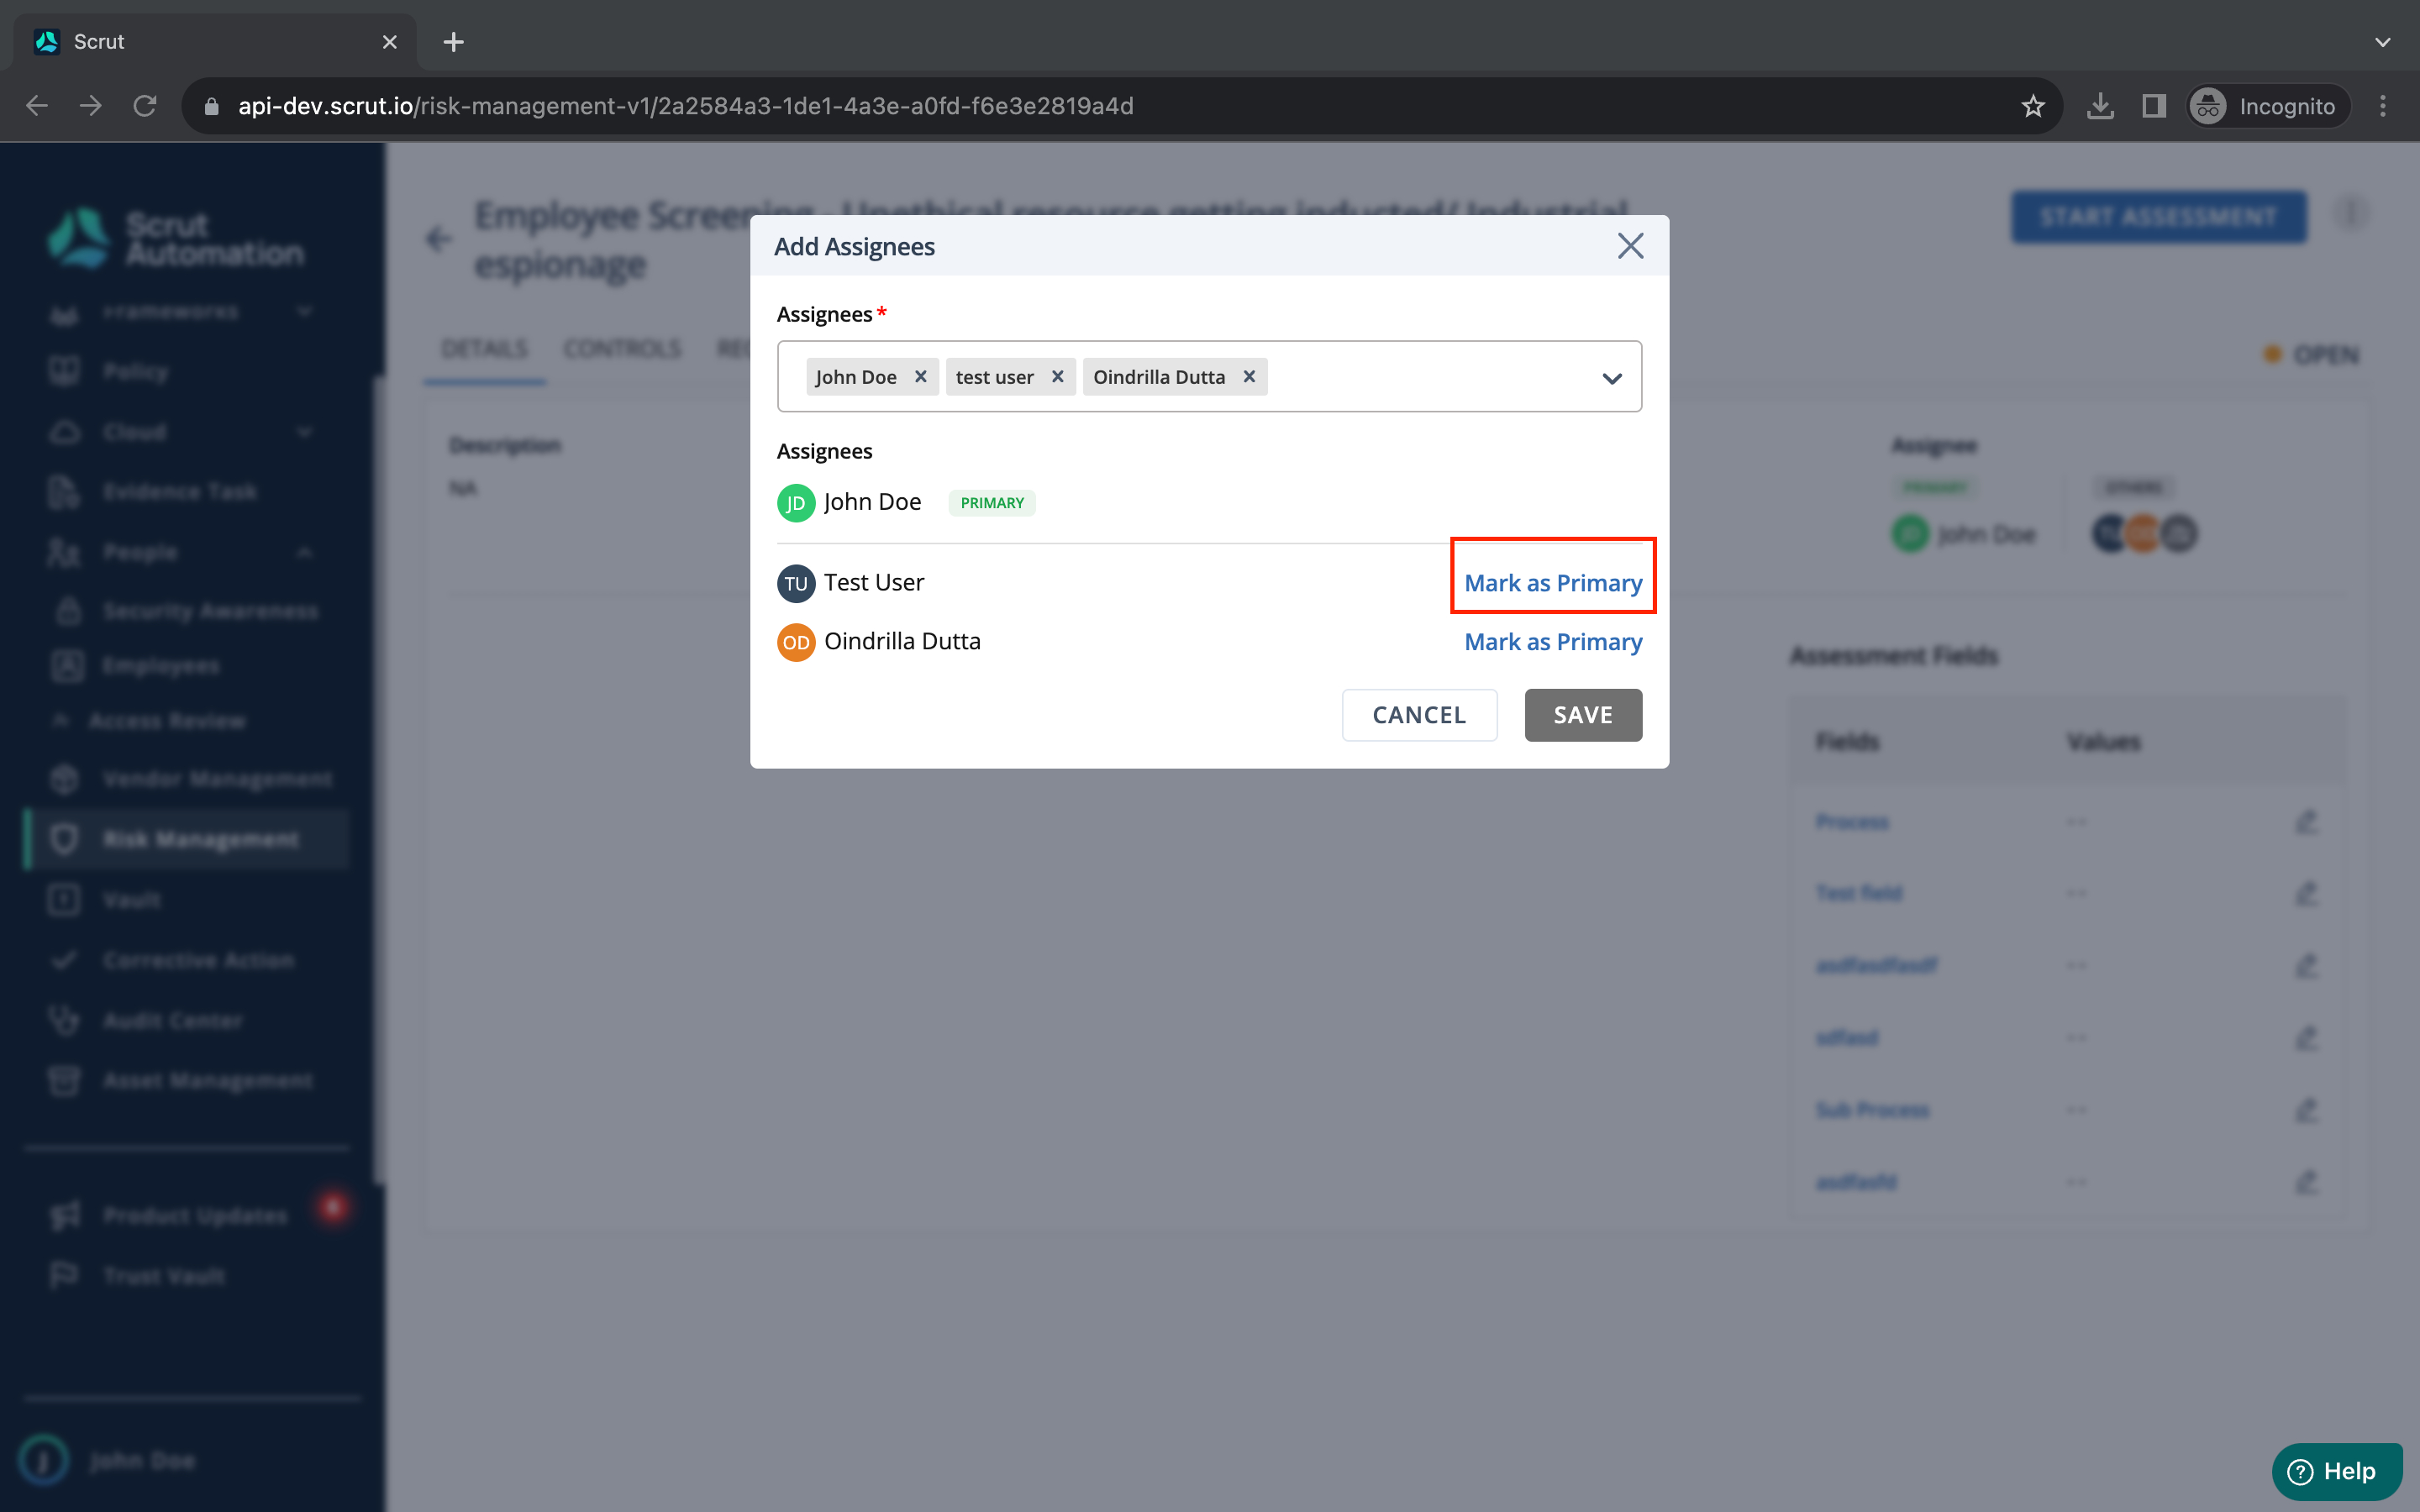
Task: Remove Oindrilla Dutta chip from assignees
Action: tap(1249, 376)
